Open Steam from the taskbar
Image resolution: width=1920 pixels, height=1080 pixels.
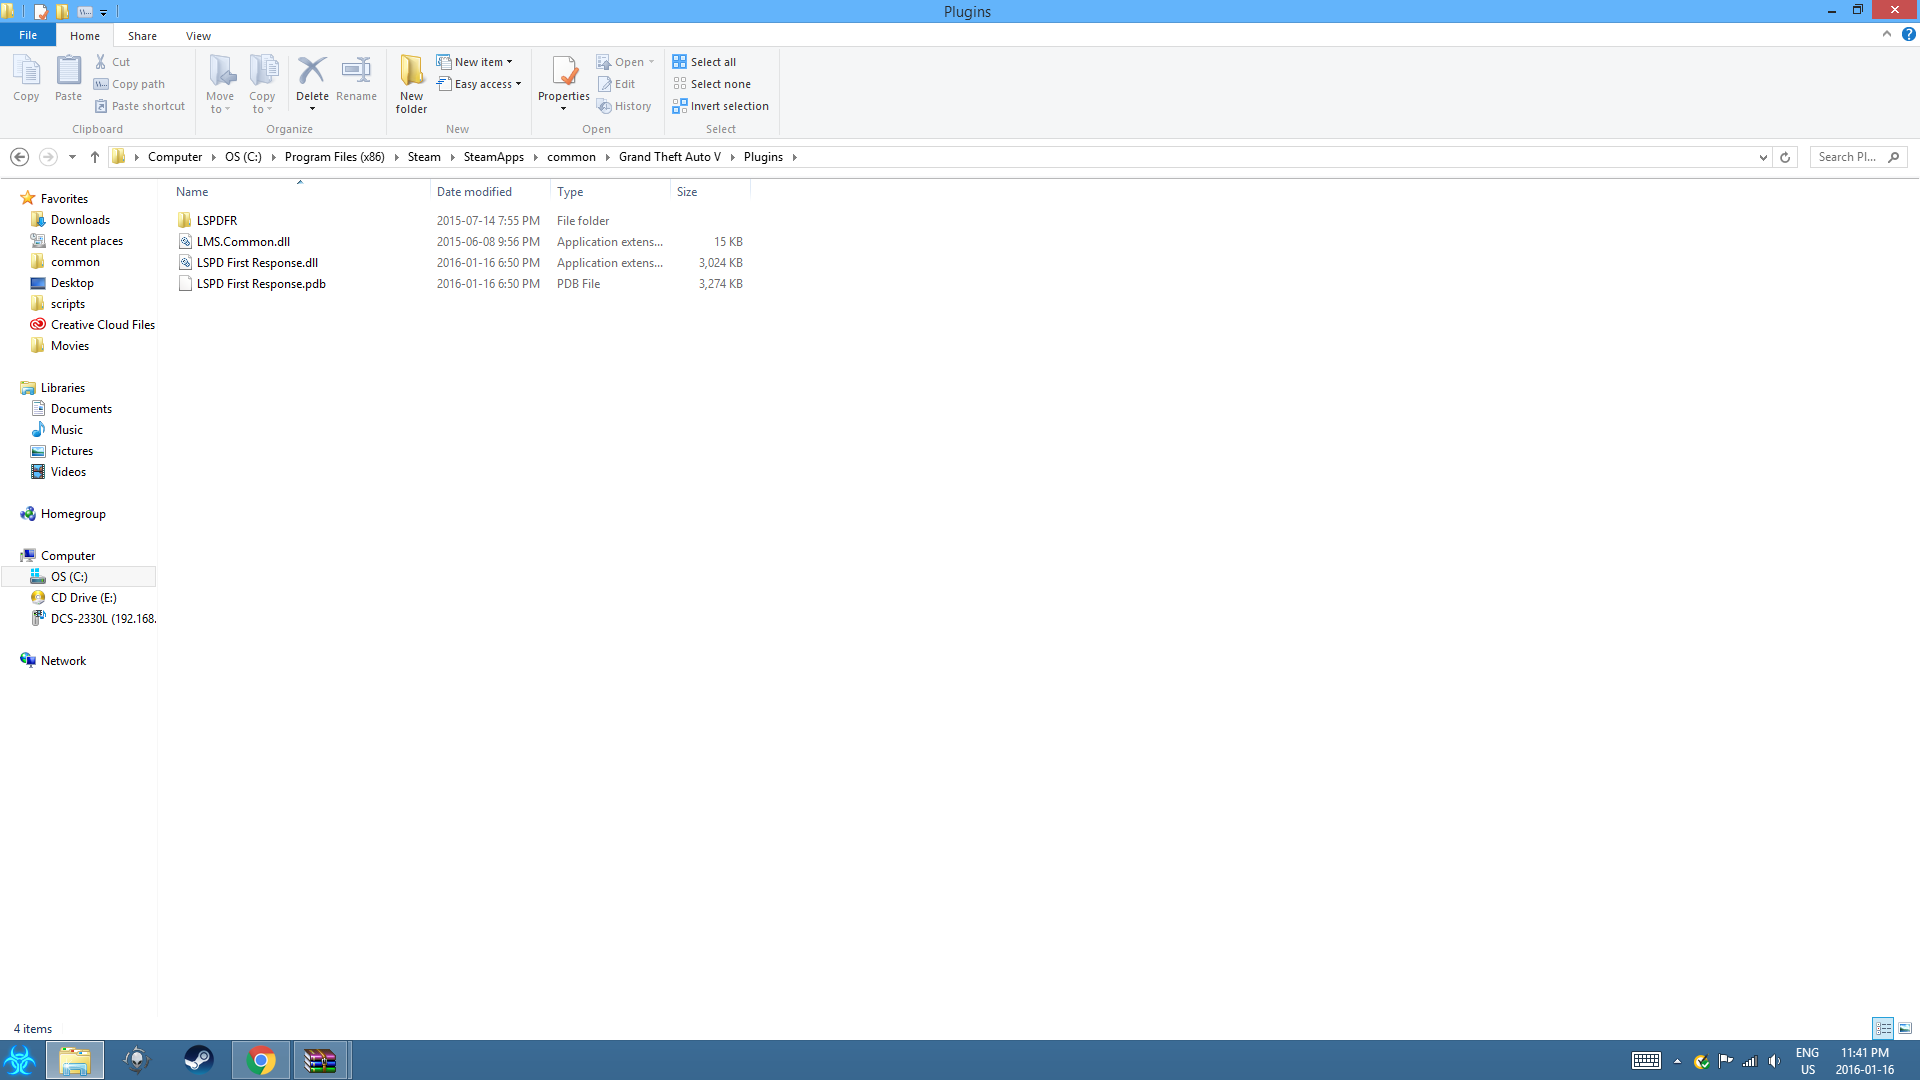pyautogui.click(x=198, y=1060)
